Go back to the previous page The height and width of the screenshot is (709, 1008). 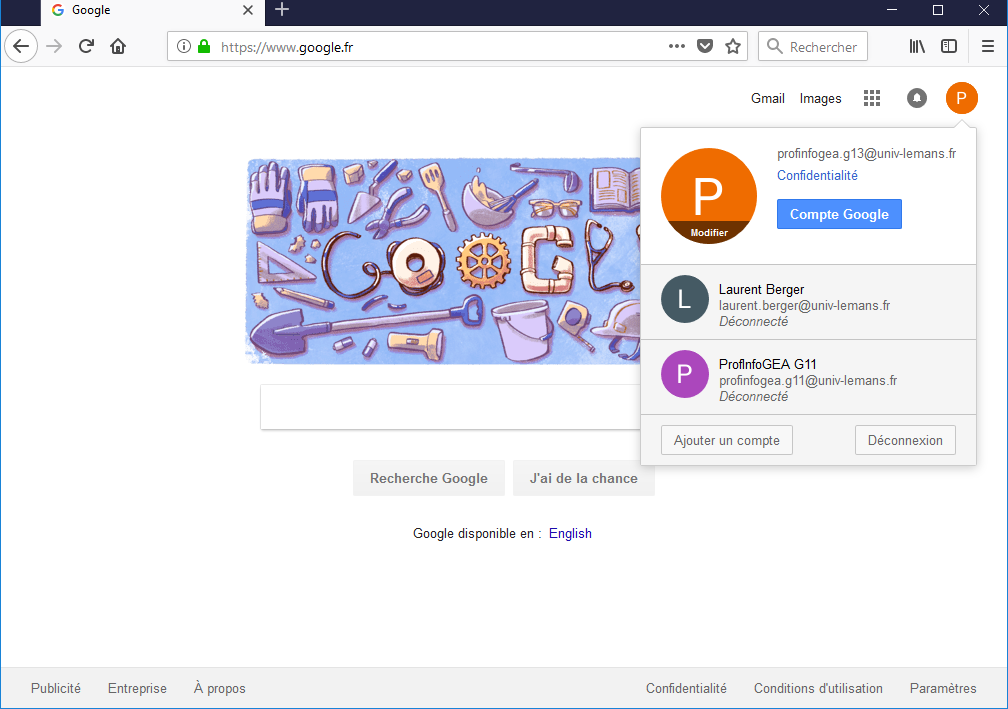(x=21, y=46)
